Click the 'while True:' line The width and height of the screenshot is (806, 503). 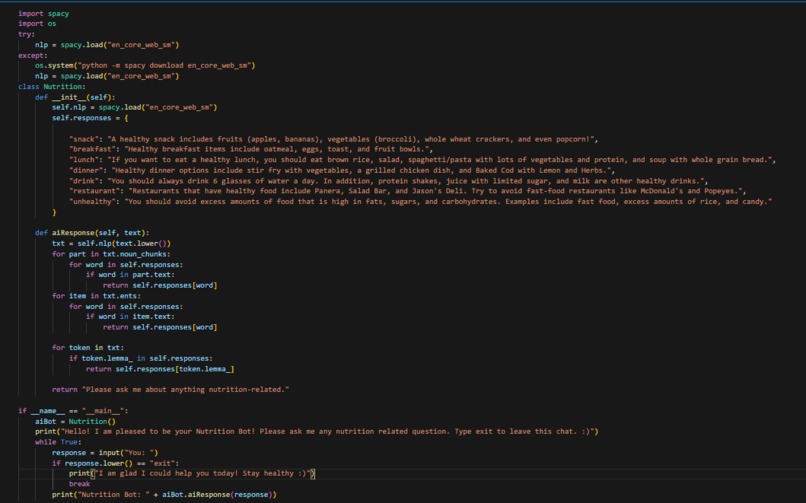pos(58,442)
